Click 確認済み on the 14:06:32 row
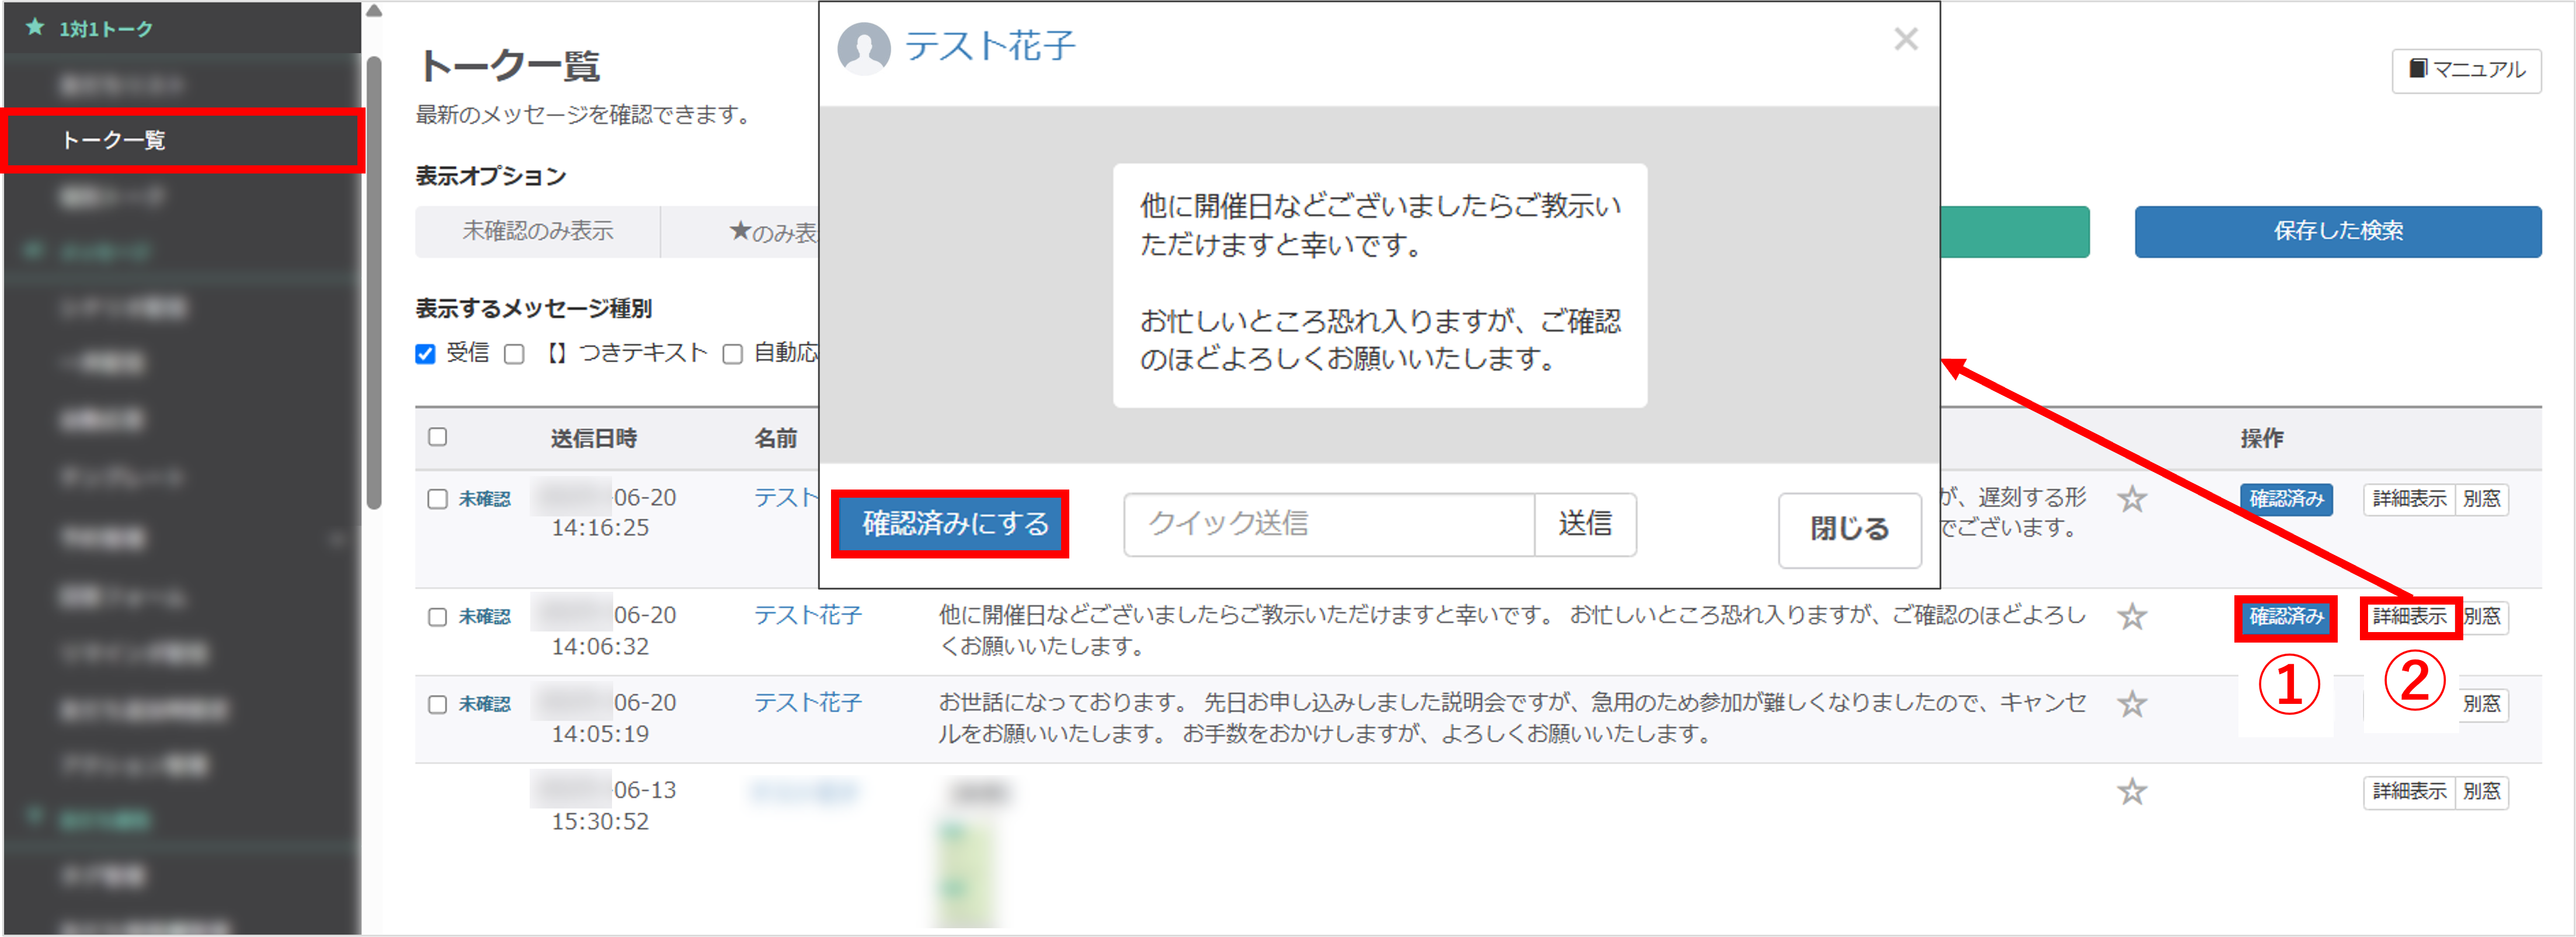The width and height of the screenshot is (2576, 937). coord(2286,617)
